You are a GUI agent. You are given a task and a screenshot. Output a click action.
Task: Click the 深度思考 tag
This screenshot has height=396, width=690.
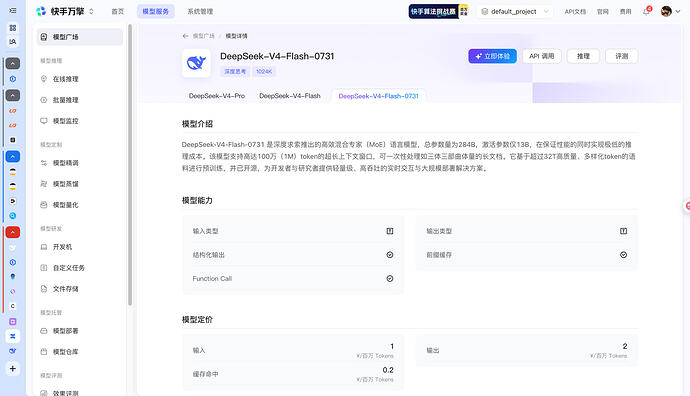click(x=235, y=71)
